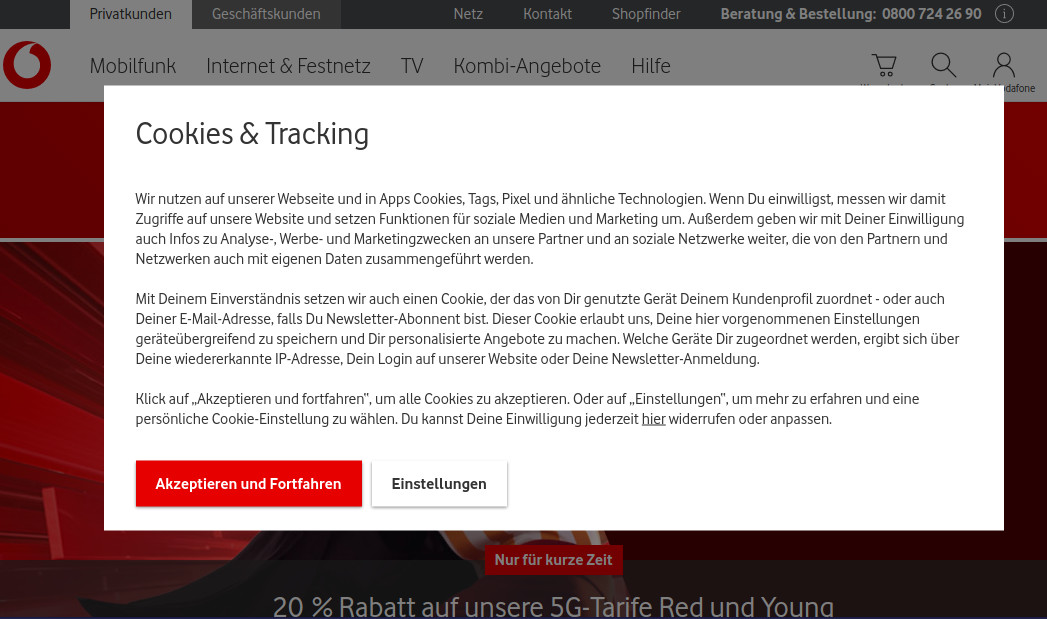The image size is (1047, 619).
Task: Open cookie Einstellungen button
Action: 439,484
